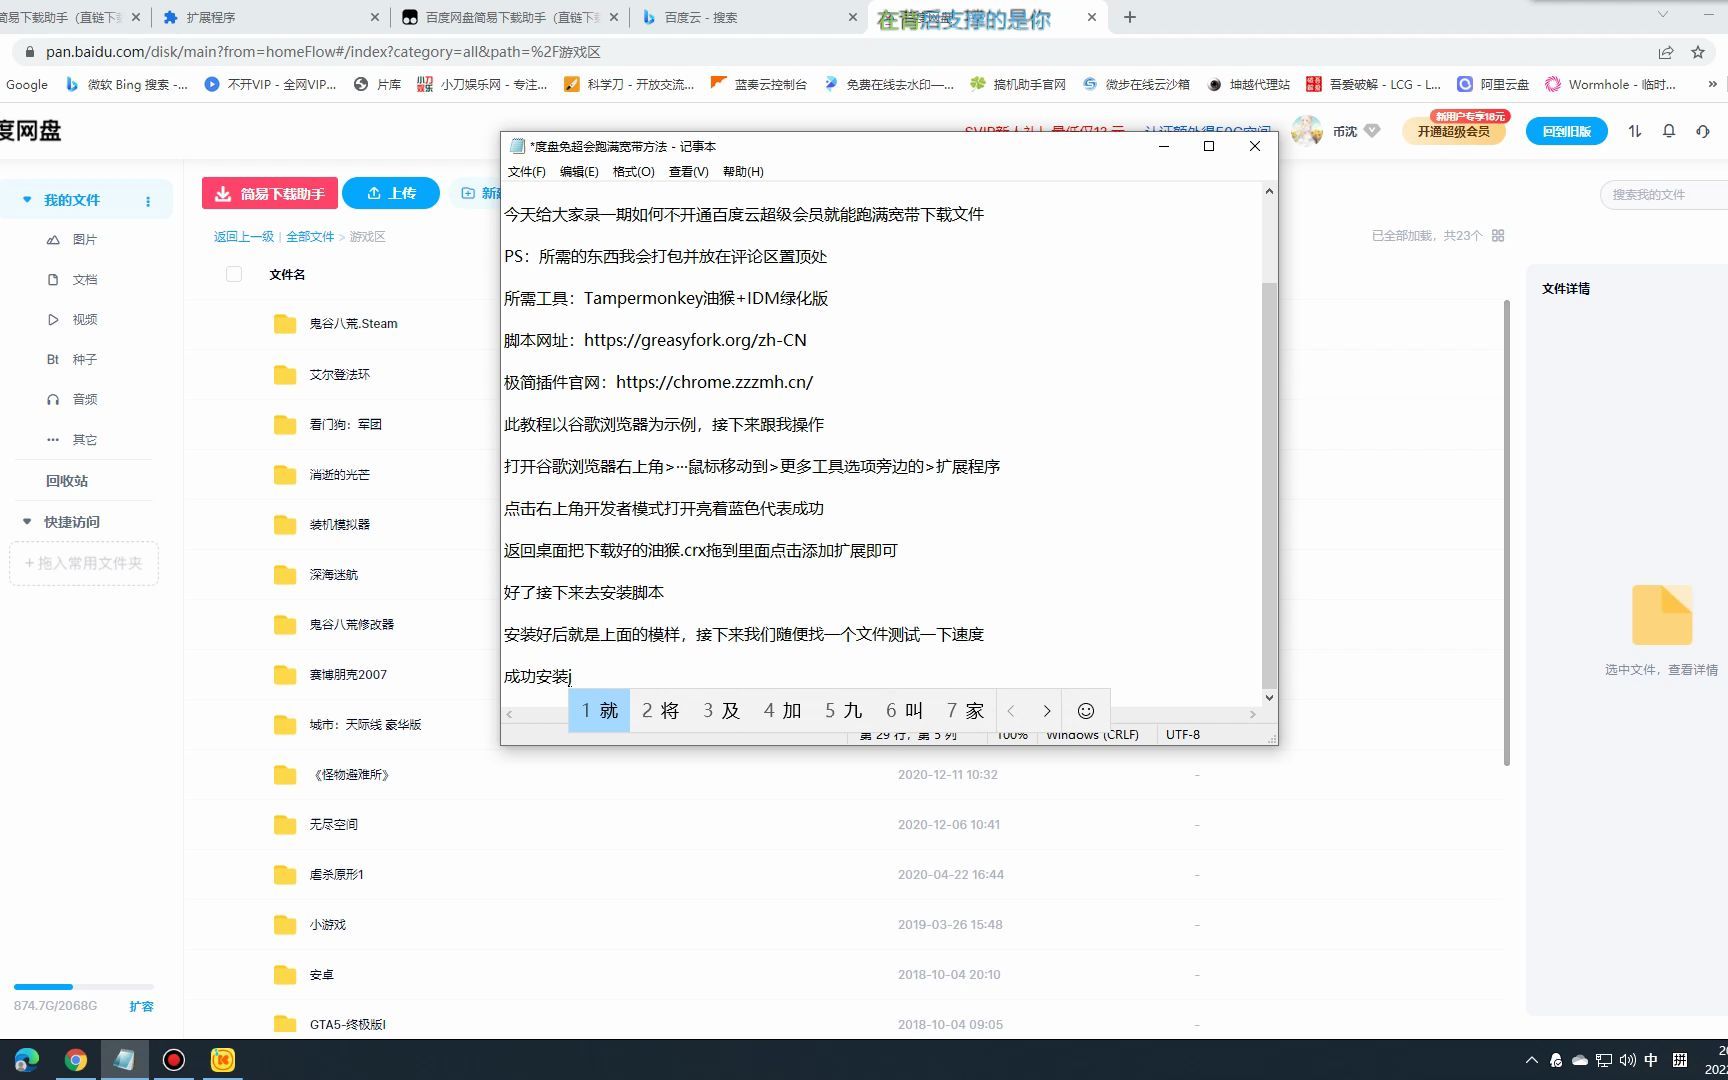Open the 虐杀原形1 folder

pos(336,874)
